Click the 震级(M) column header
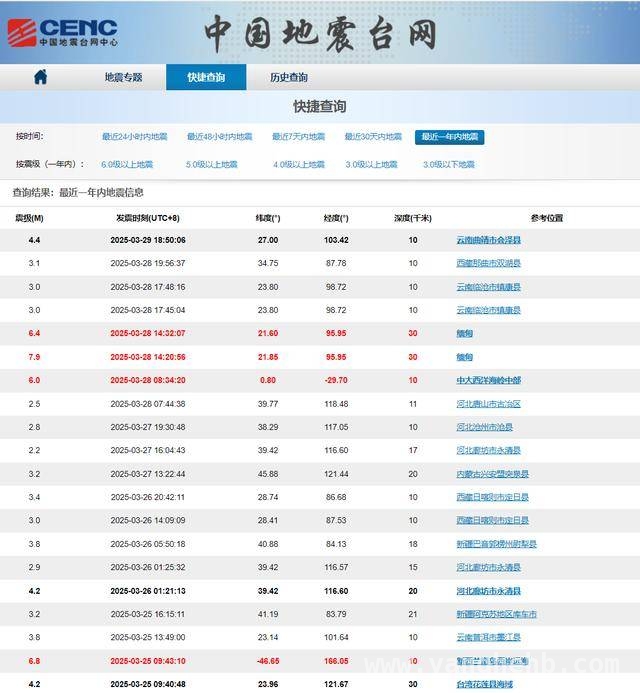The width and height of the screenshot is (640, 693). (x=29, y=218)
